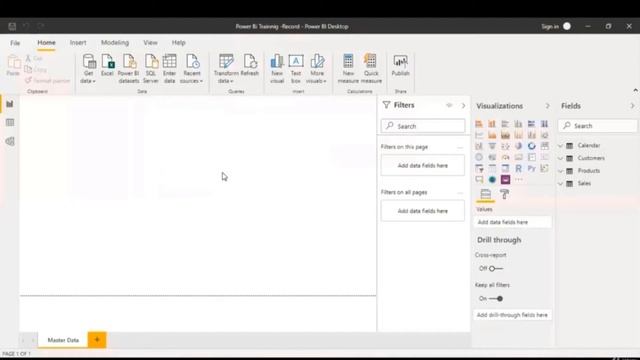Select the area chart visual
This screenshot has height=360, width=640.
coord(492,135)
